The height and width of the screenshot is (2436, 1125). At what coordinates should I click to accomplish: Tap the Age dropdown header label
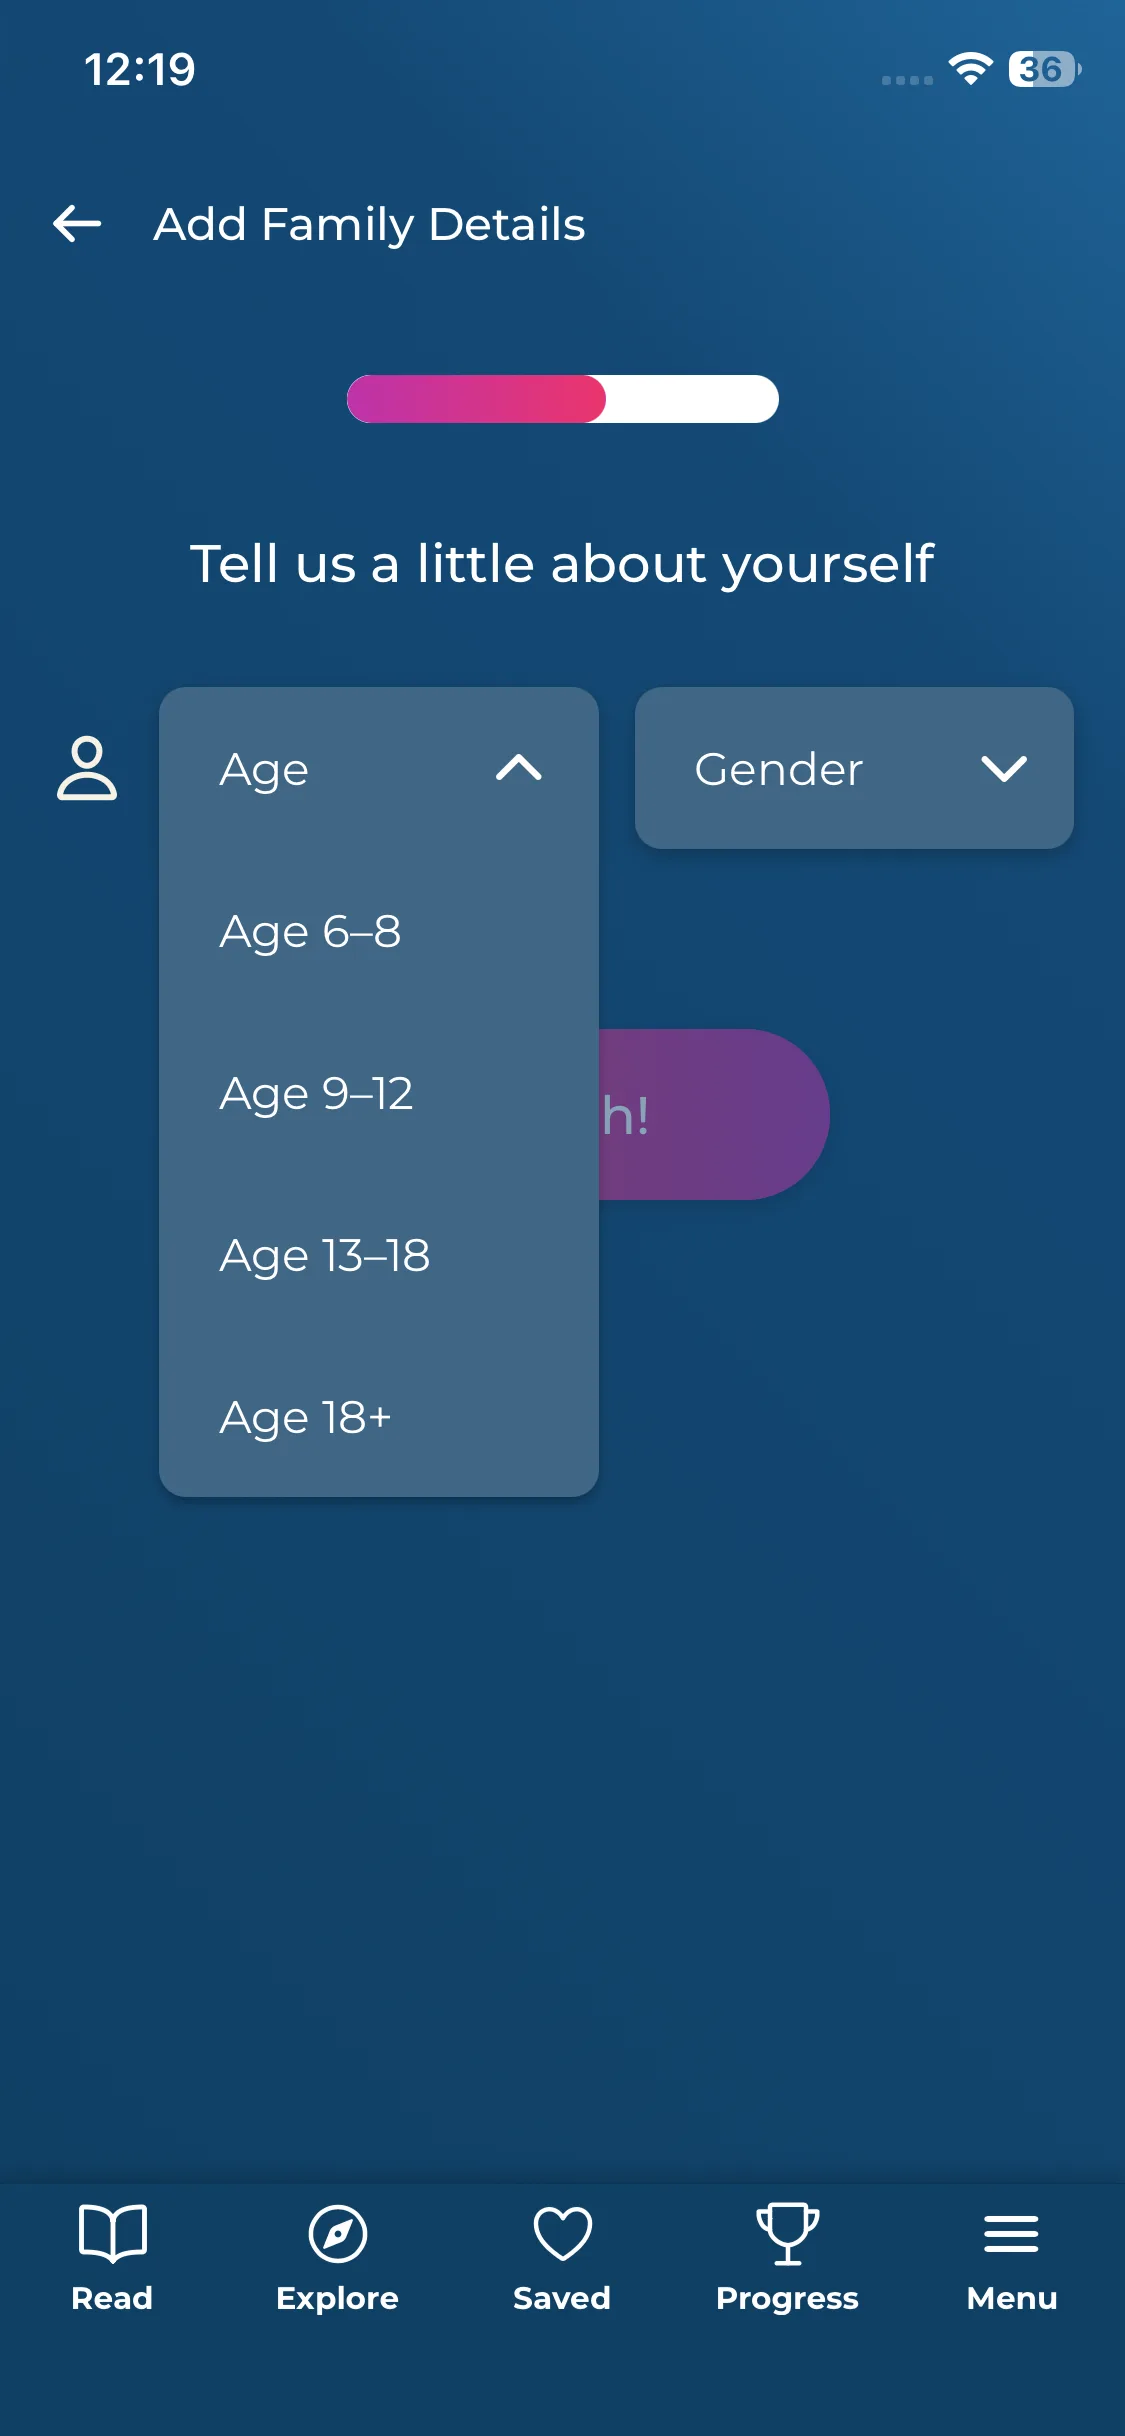tap(264, 769)
